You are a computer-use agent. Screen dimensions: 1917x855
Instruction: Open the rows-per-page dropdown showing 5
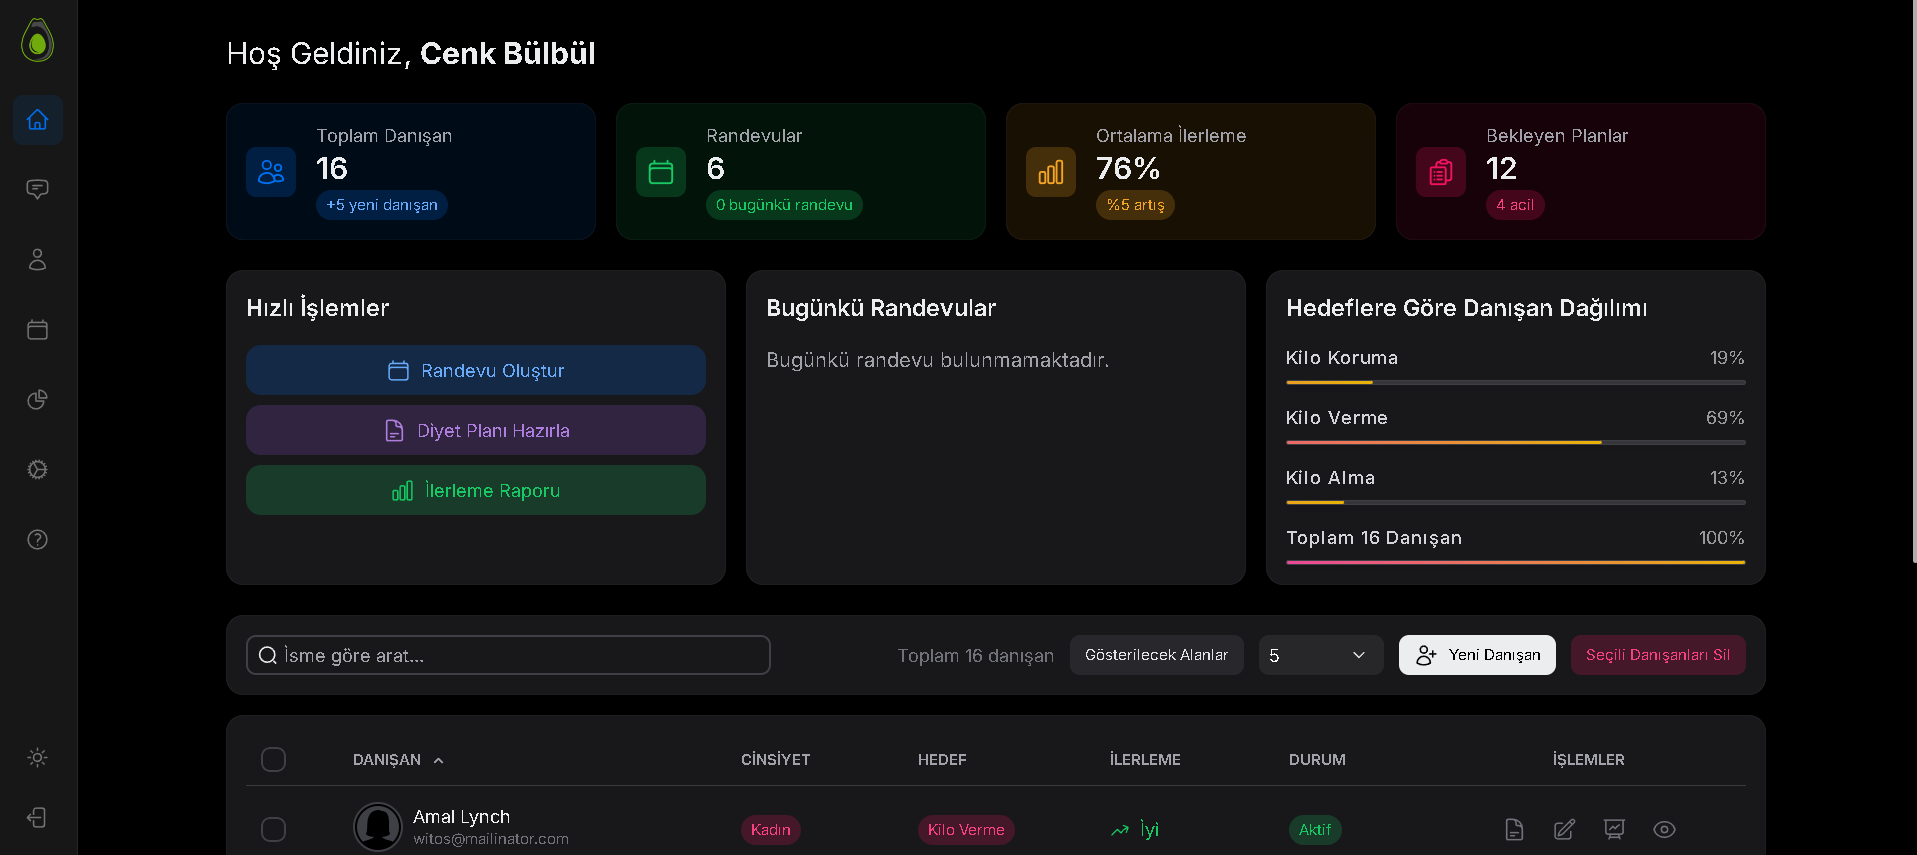click(x=1320, y=655)
